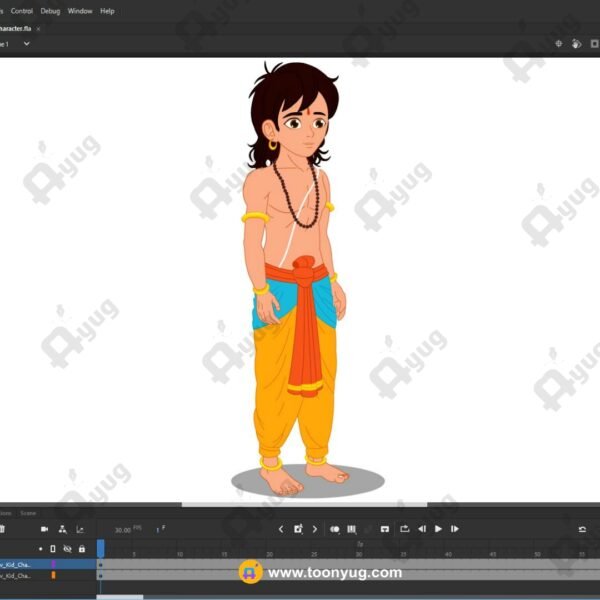Screen dimensions: 600x600
Task: Open the Control menu
Action: (x=21, y=11)
